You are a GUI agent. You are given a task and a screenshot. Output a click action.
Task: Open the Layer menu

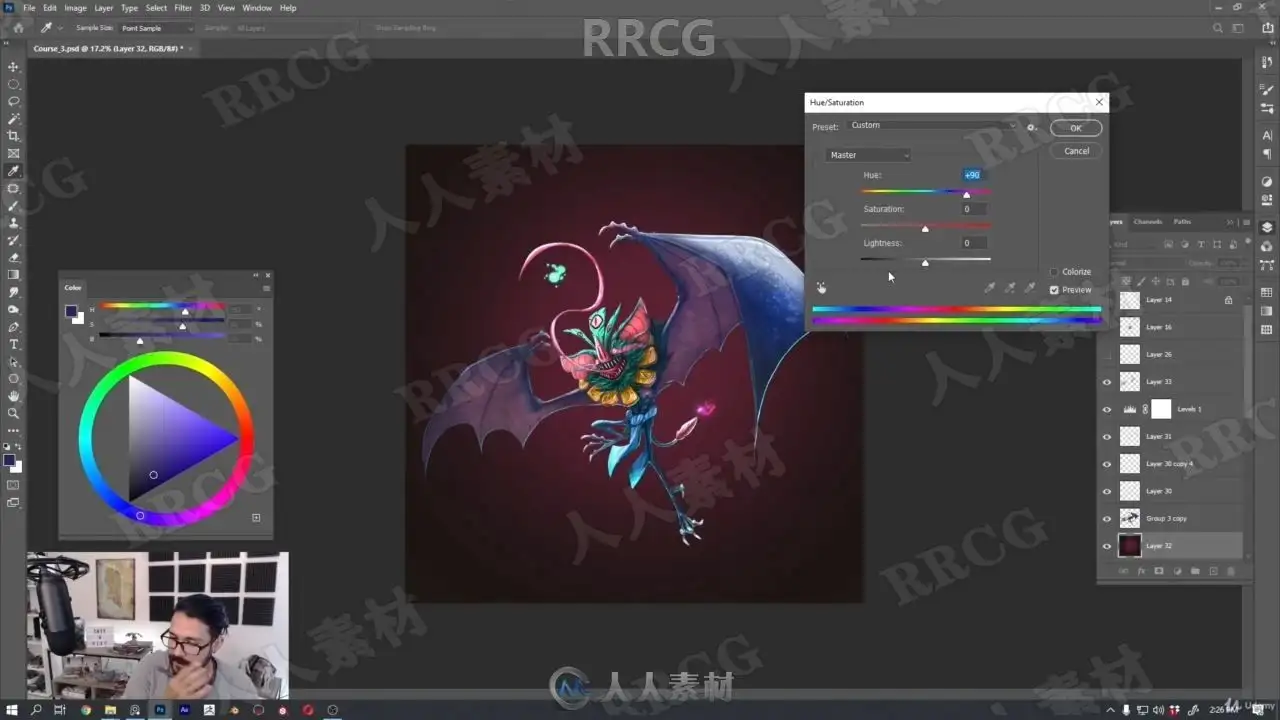pos(104,8)
